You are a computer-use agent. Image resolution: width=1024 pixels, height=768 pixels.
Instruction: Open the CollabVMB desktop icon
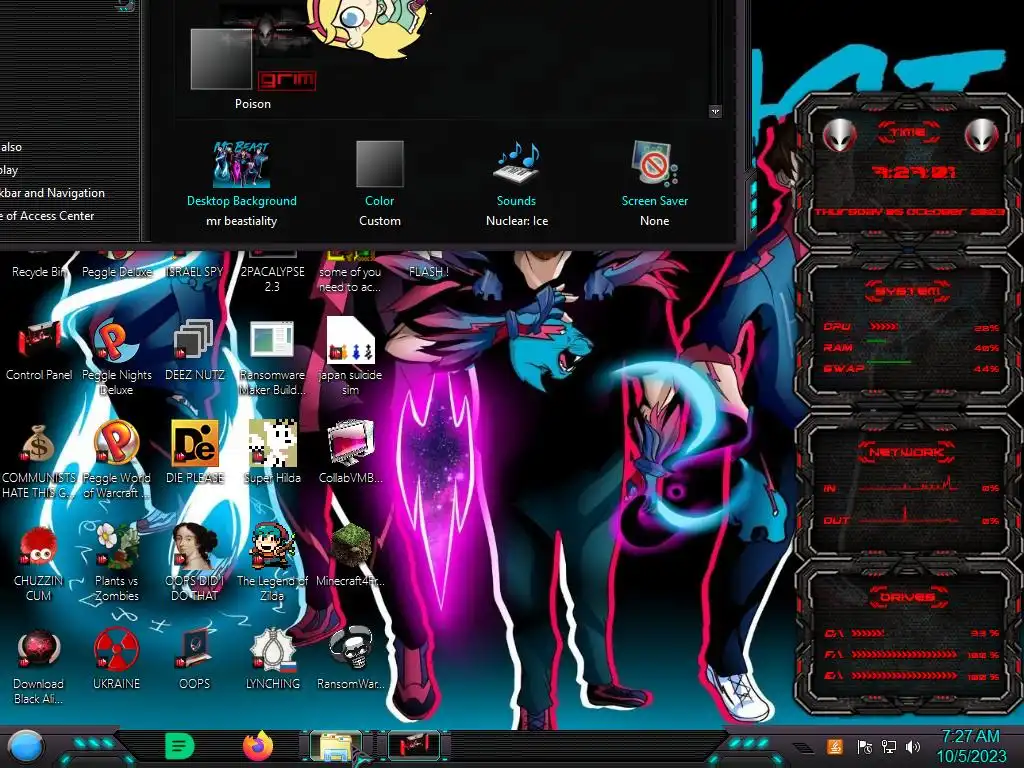coord(350,453)
